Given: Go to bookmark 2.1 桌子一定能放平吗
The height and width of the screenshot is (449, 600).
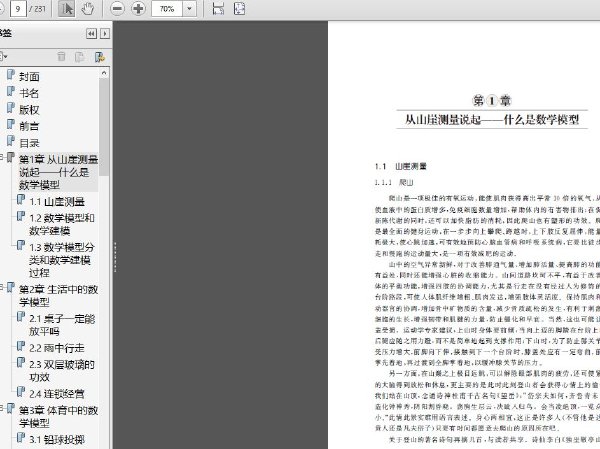Looking at the screenshot, I should (x=62, y=325).
